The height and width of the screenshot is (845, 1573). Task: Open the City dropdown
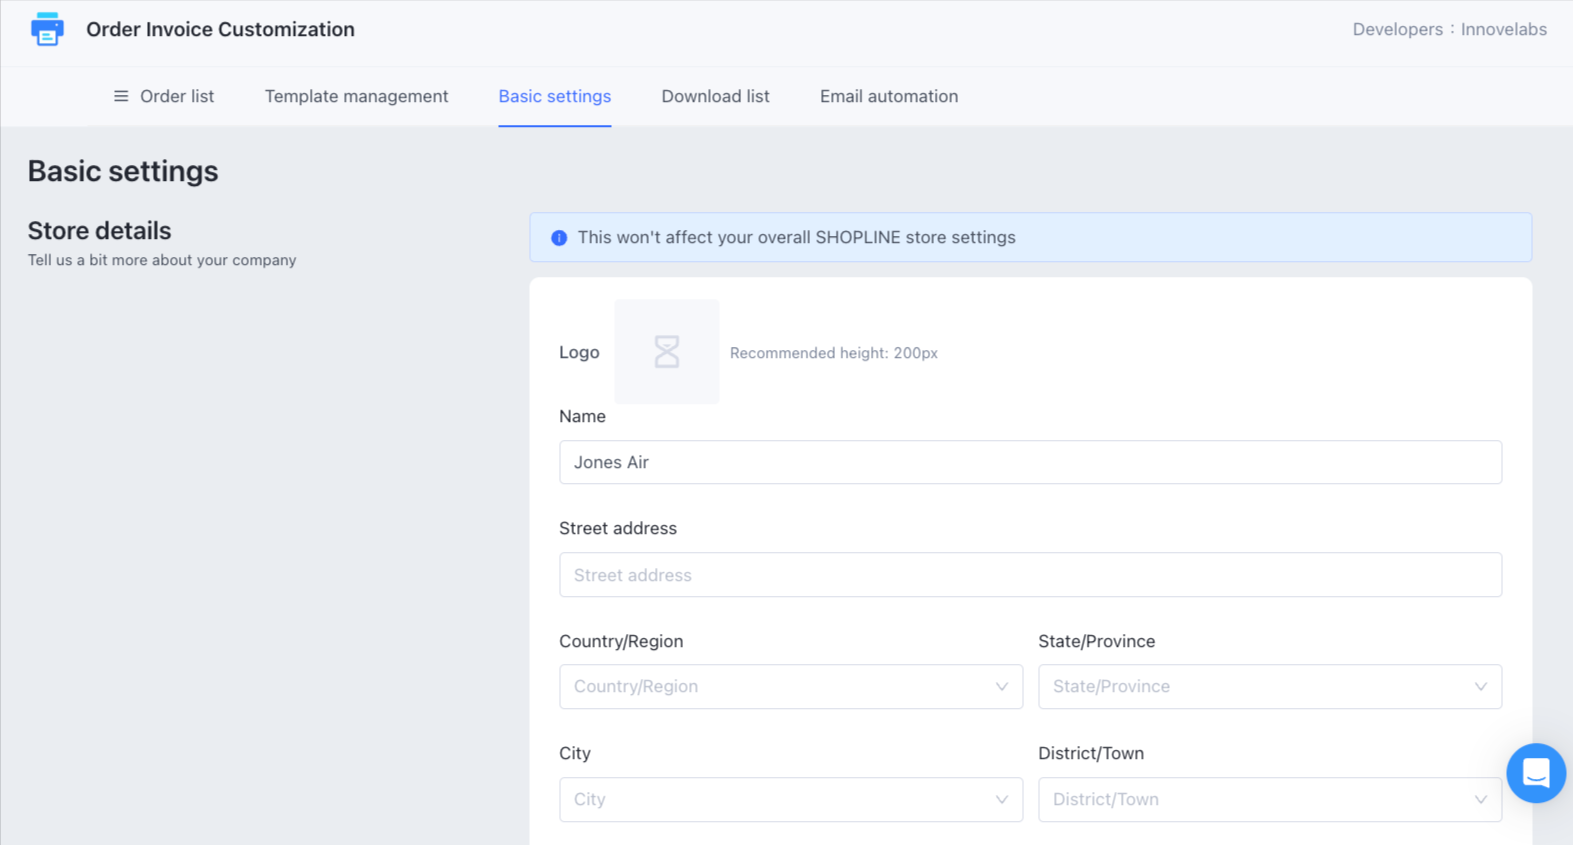coord(790,800)
